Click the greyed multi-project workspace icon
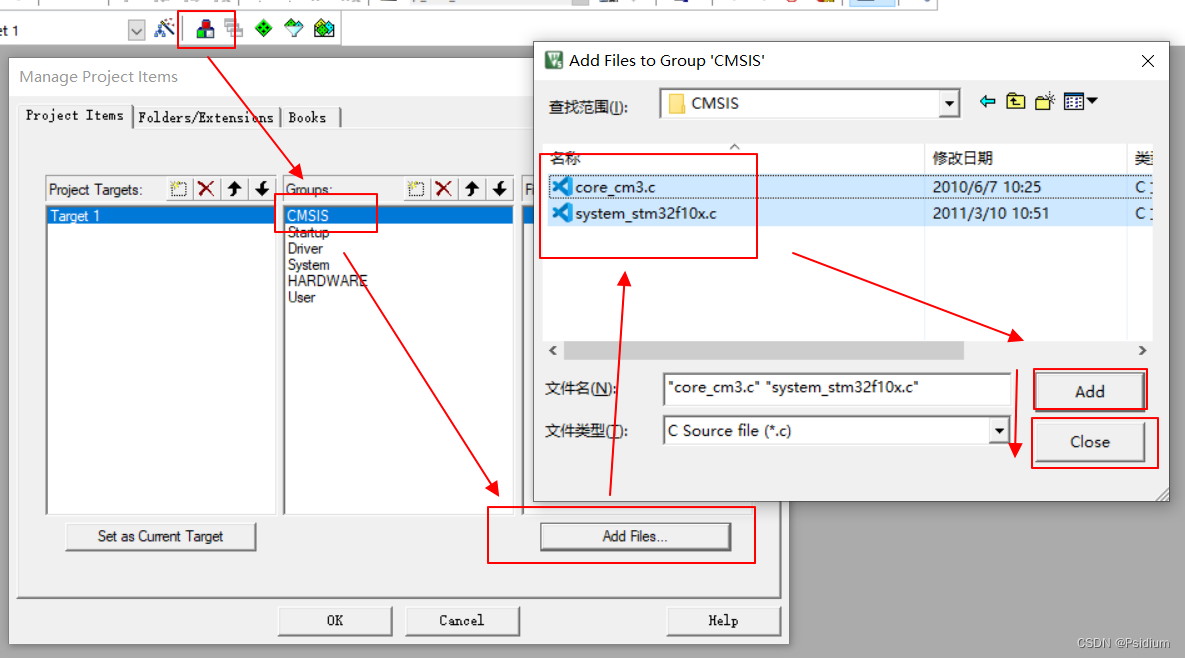Viewport: 1185px width, 658px height. (234, 29)
